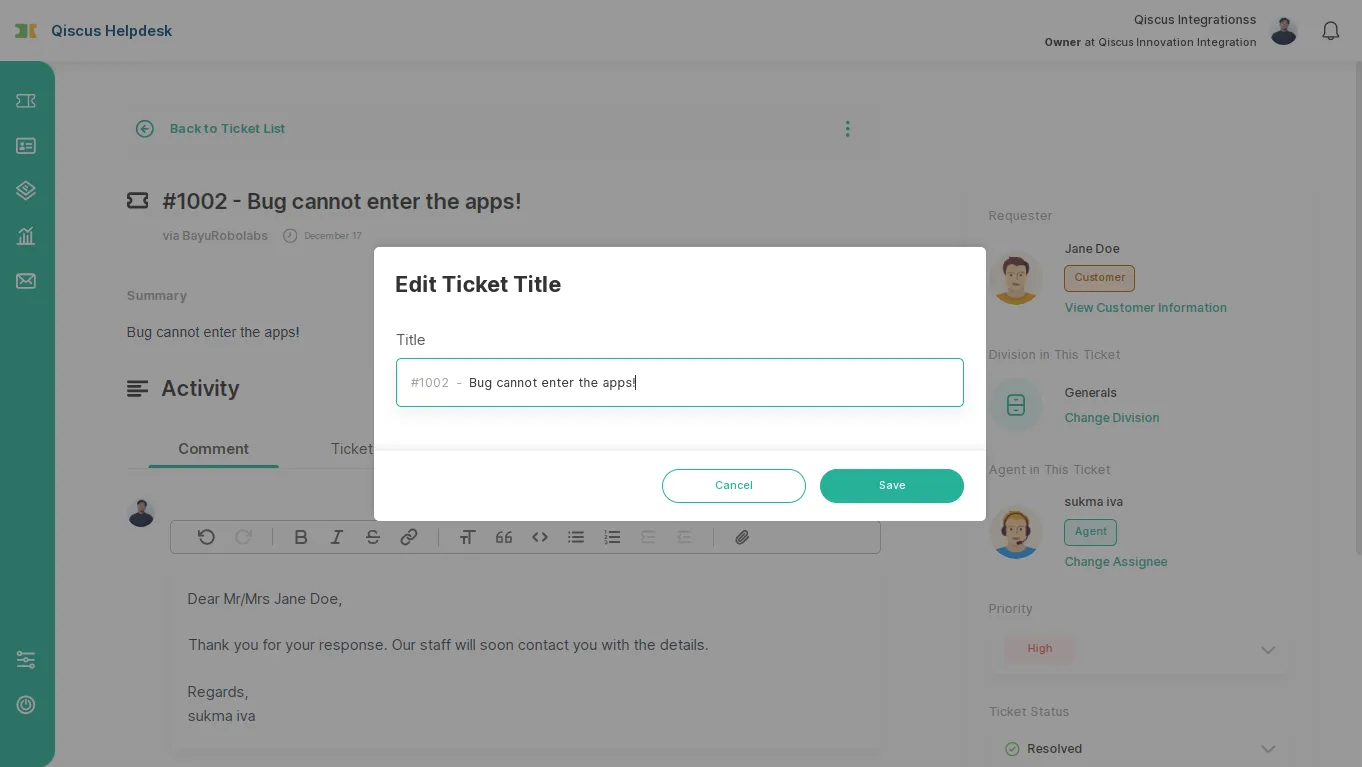Insert a link with the link icon

tap(408, 537)
